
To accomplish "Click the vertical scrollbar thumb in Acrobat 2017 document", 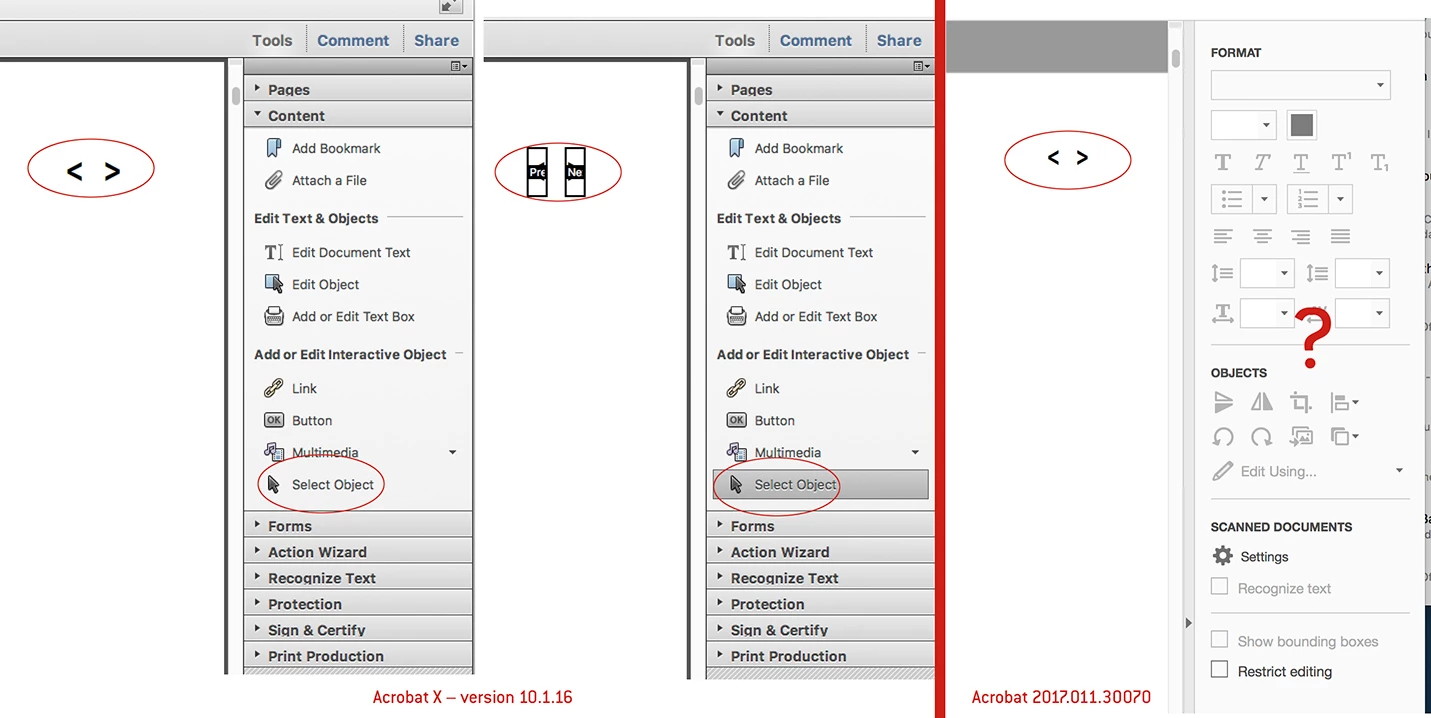I will pyautogui.click(x=1176, y=57).
